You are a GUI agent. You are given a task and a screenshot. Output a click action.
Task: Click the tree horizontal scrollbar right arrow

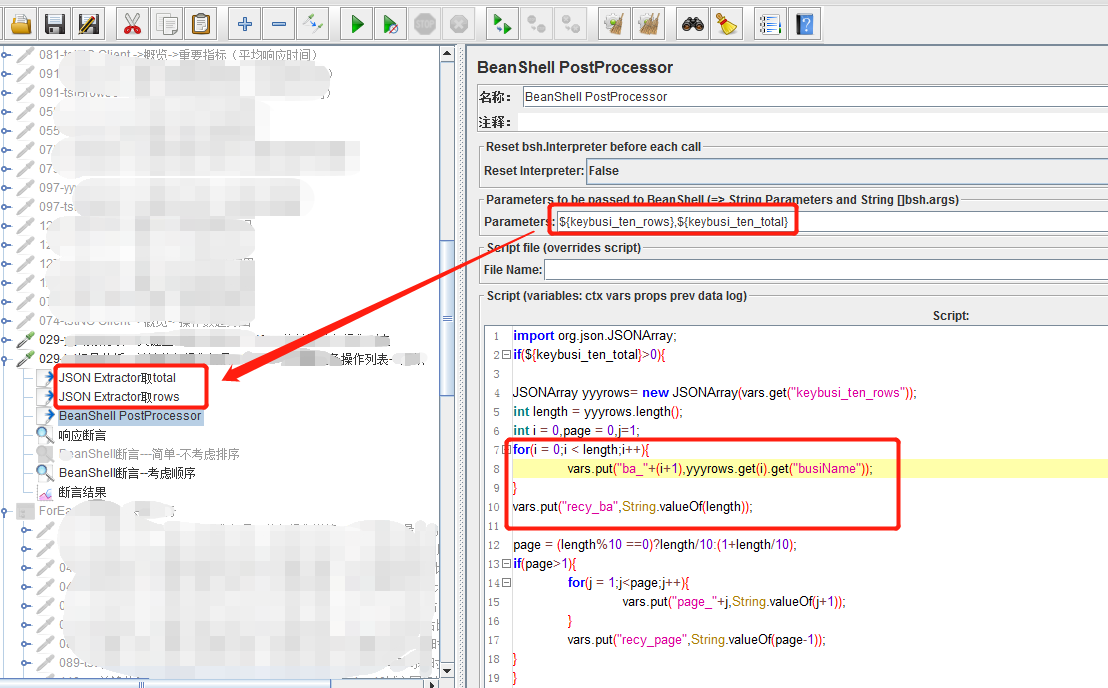pos(432,684)
